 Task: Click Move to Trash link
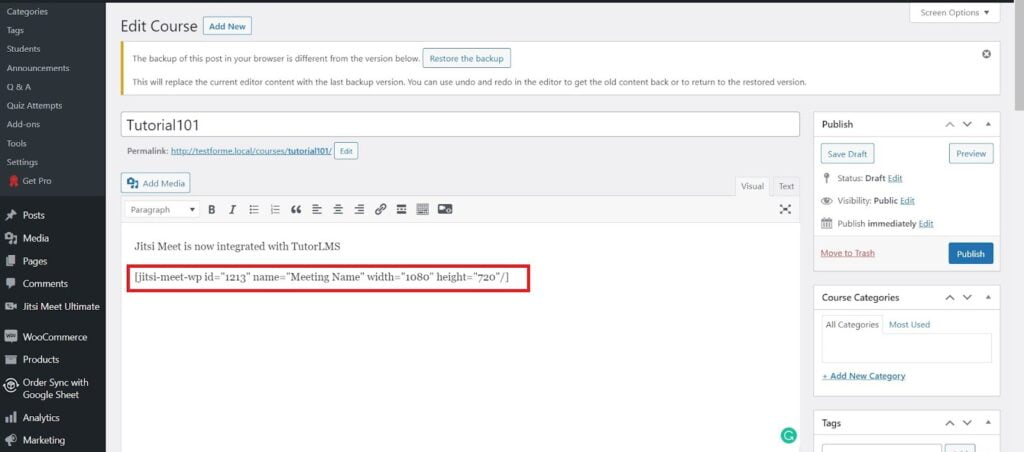(848, 253)
